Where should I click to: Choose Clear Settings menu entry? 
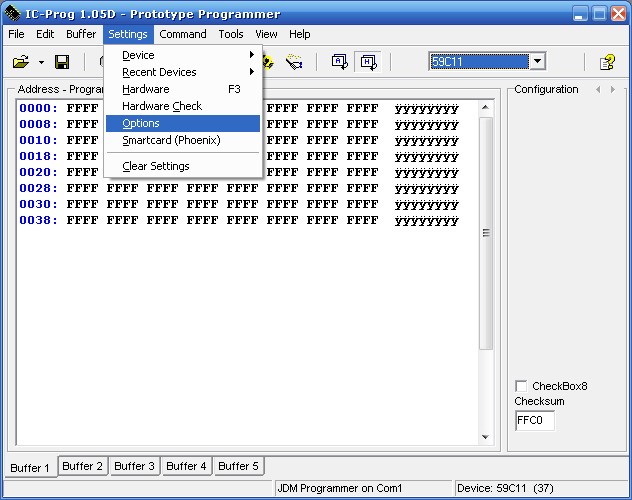point(183,166)
